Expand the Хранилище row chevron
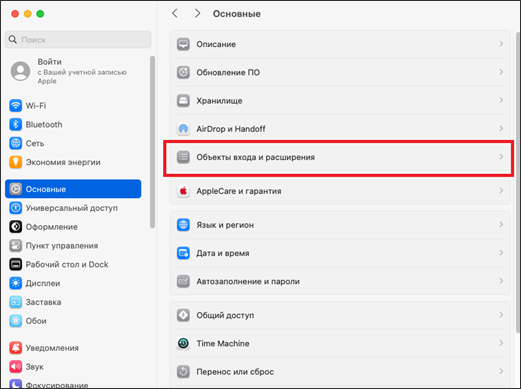Screen dimensions: 521x389 pyautogui.click(x=501, y=100)
